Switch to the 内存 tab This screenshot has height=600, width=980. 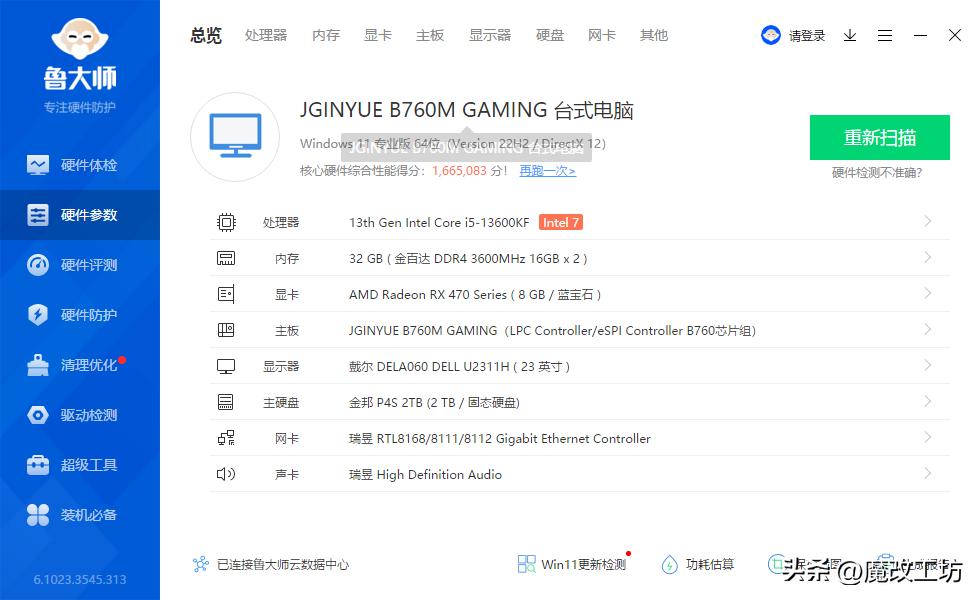point(324,35)
